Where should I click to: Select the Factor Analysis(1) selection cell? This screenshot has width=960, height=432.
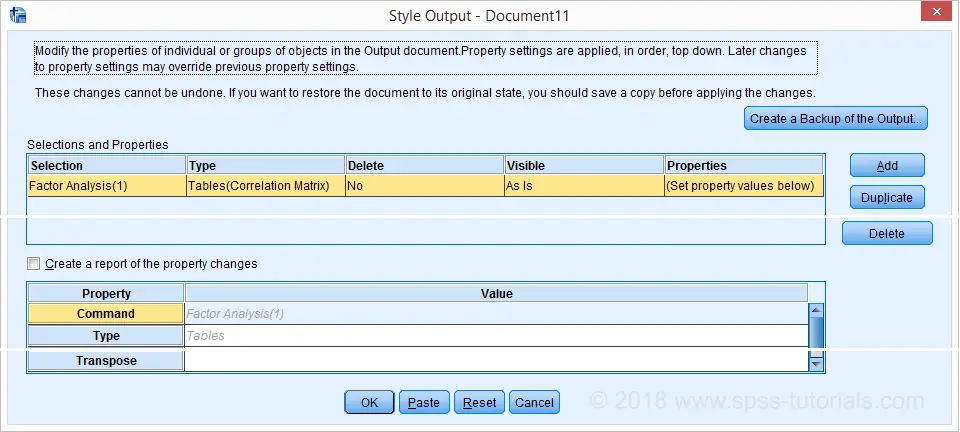(x=107, y=186)
